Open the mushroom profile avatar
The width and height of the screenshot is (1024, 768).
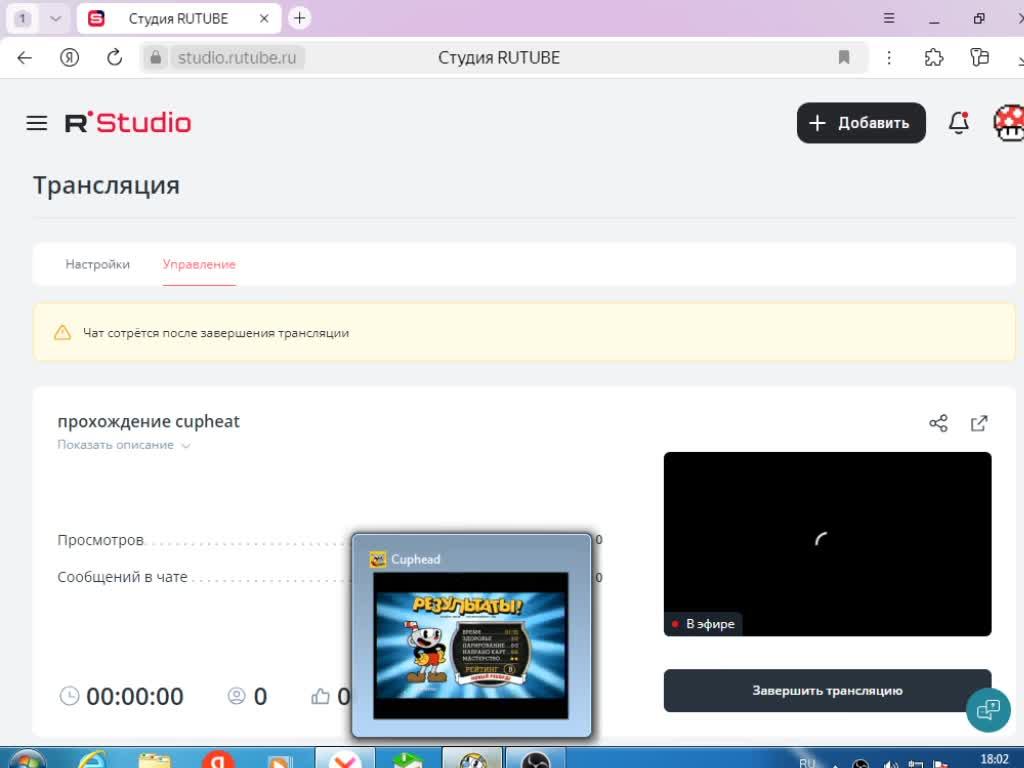pos(1008,123)
